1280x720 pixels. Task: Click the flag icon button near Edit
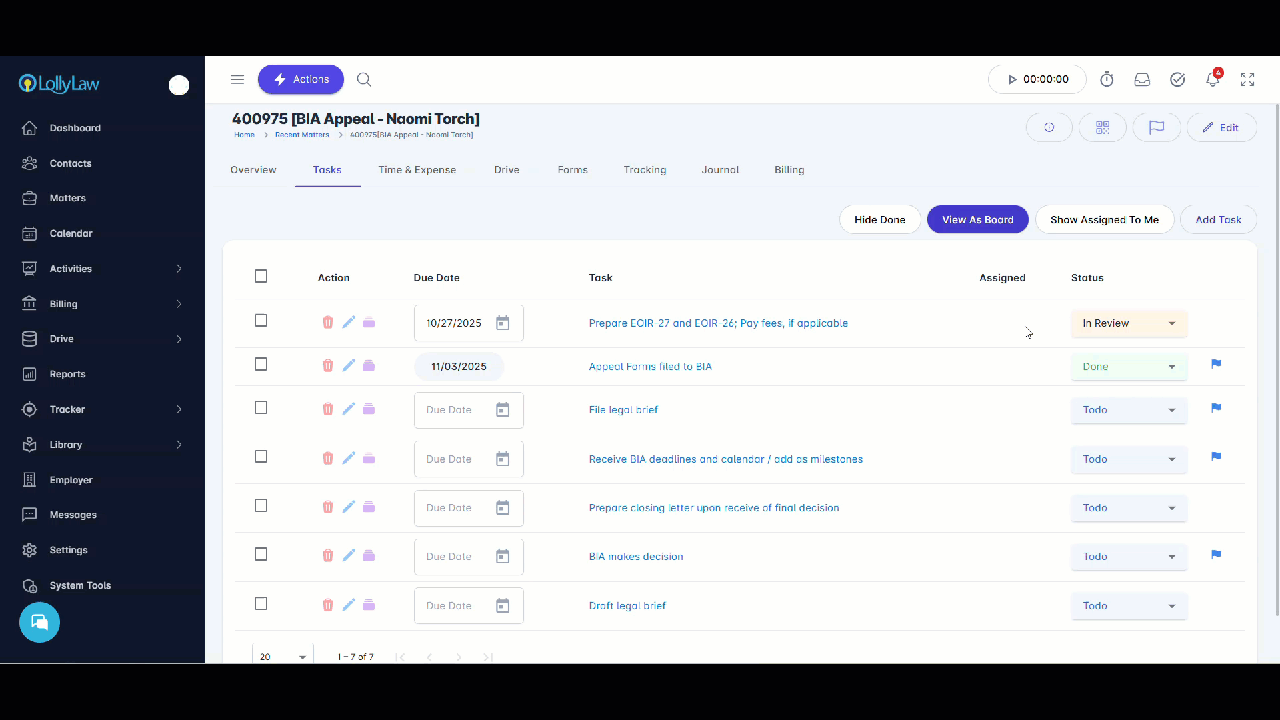coord(1157,128)
